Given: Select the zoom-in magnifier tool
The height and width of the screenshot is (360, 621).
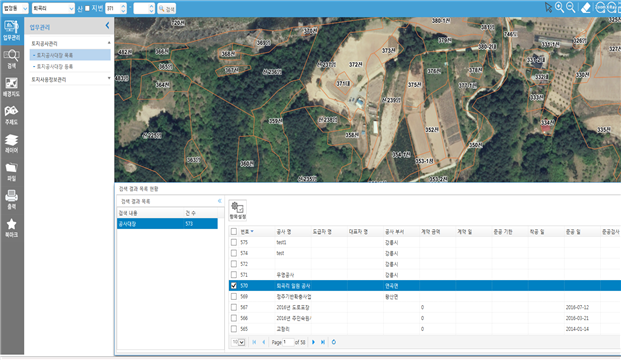Looking at the screenshot, I should click(x=559, y=8).
